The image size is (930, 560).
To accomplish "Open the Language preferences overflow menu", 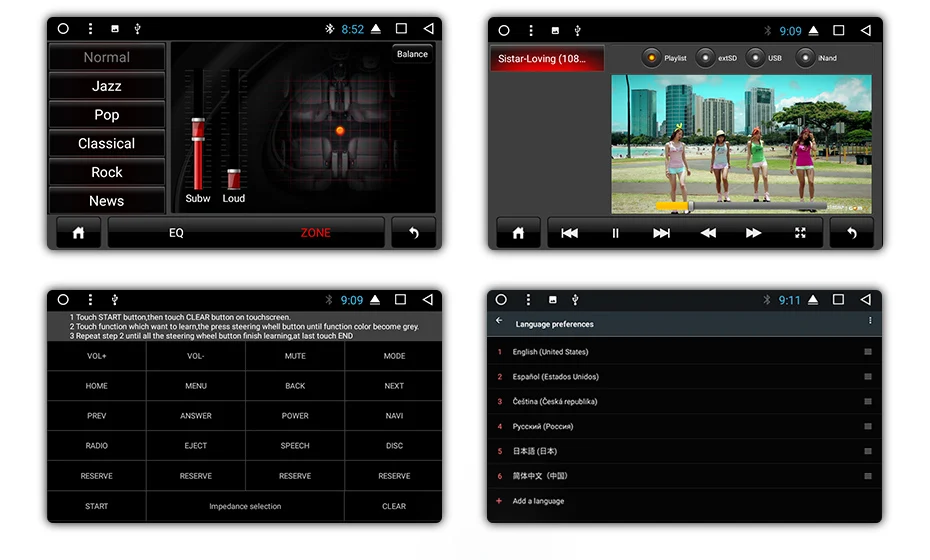I will pos(870,320).
